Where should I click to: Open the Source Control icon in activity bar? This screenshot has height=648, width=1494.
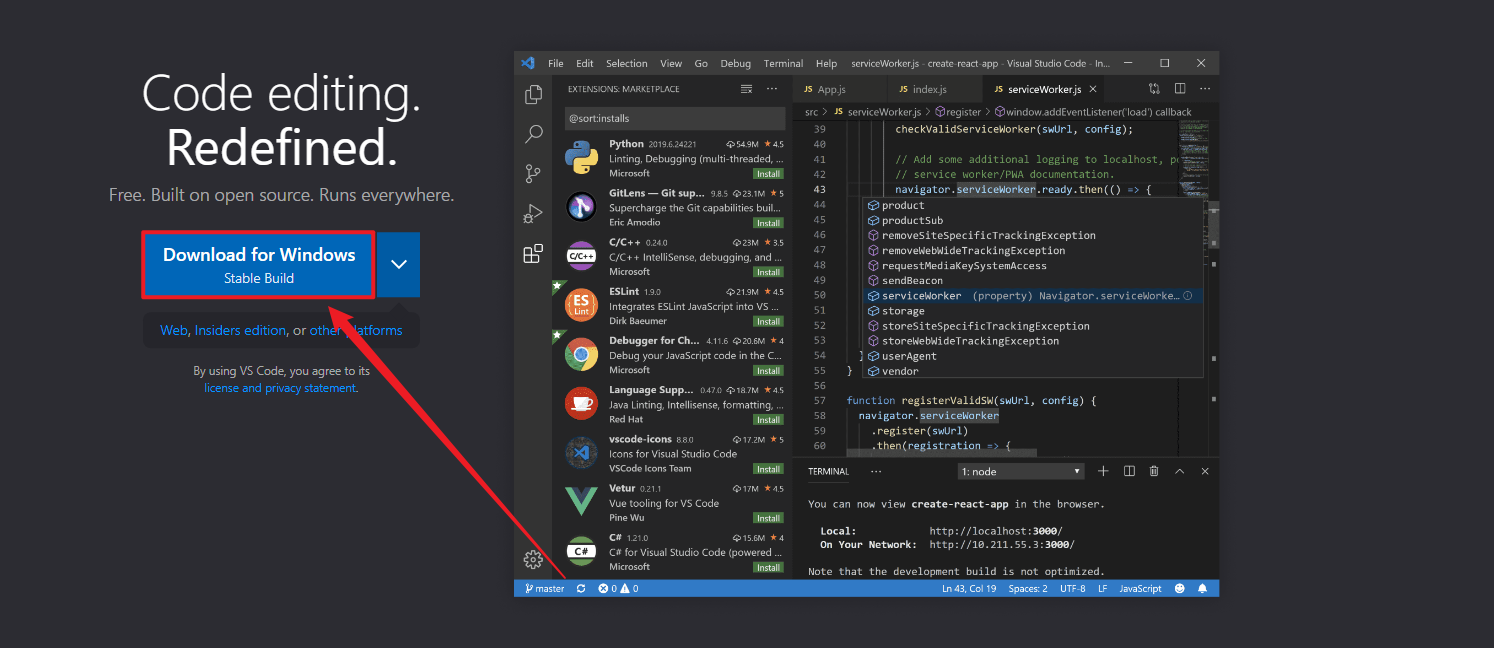coord(533,174)
